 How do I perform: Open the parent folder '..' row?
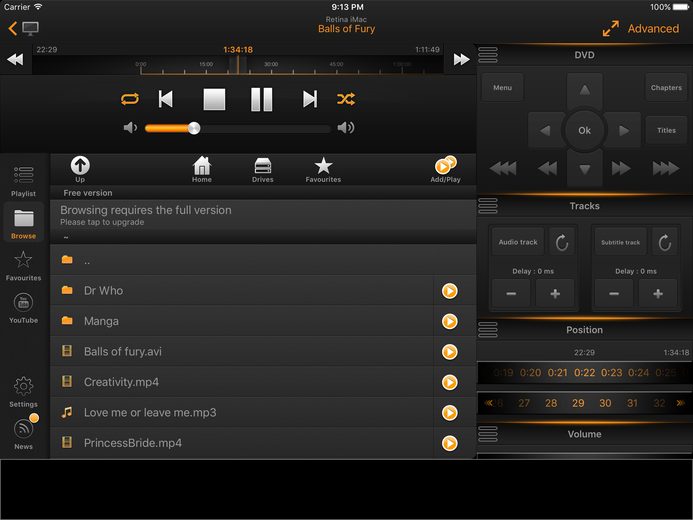263,260
